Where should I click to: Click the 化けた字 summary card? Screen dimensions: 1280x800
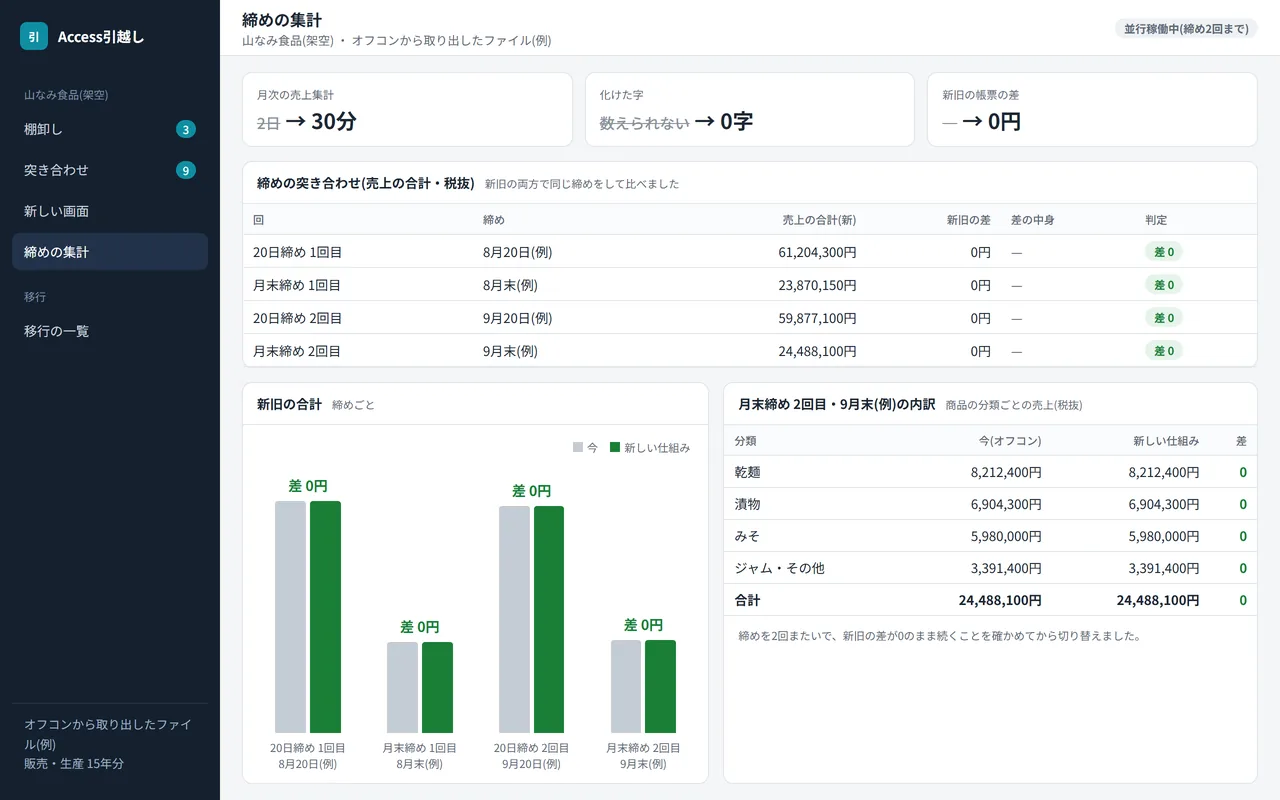[750, 109]
